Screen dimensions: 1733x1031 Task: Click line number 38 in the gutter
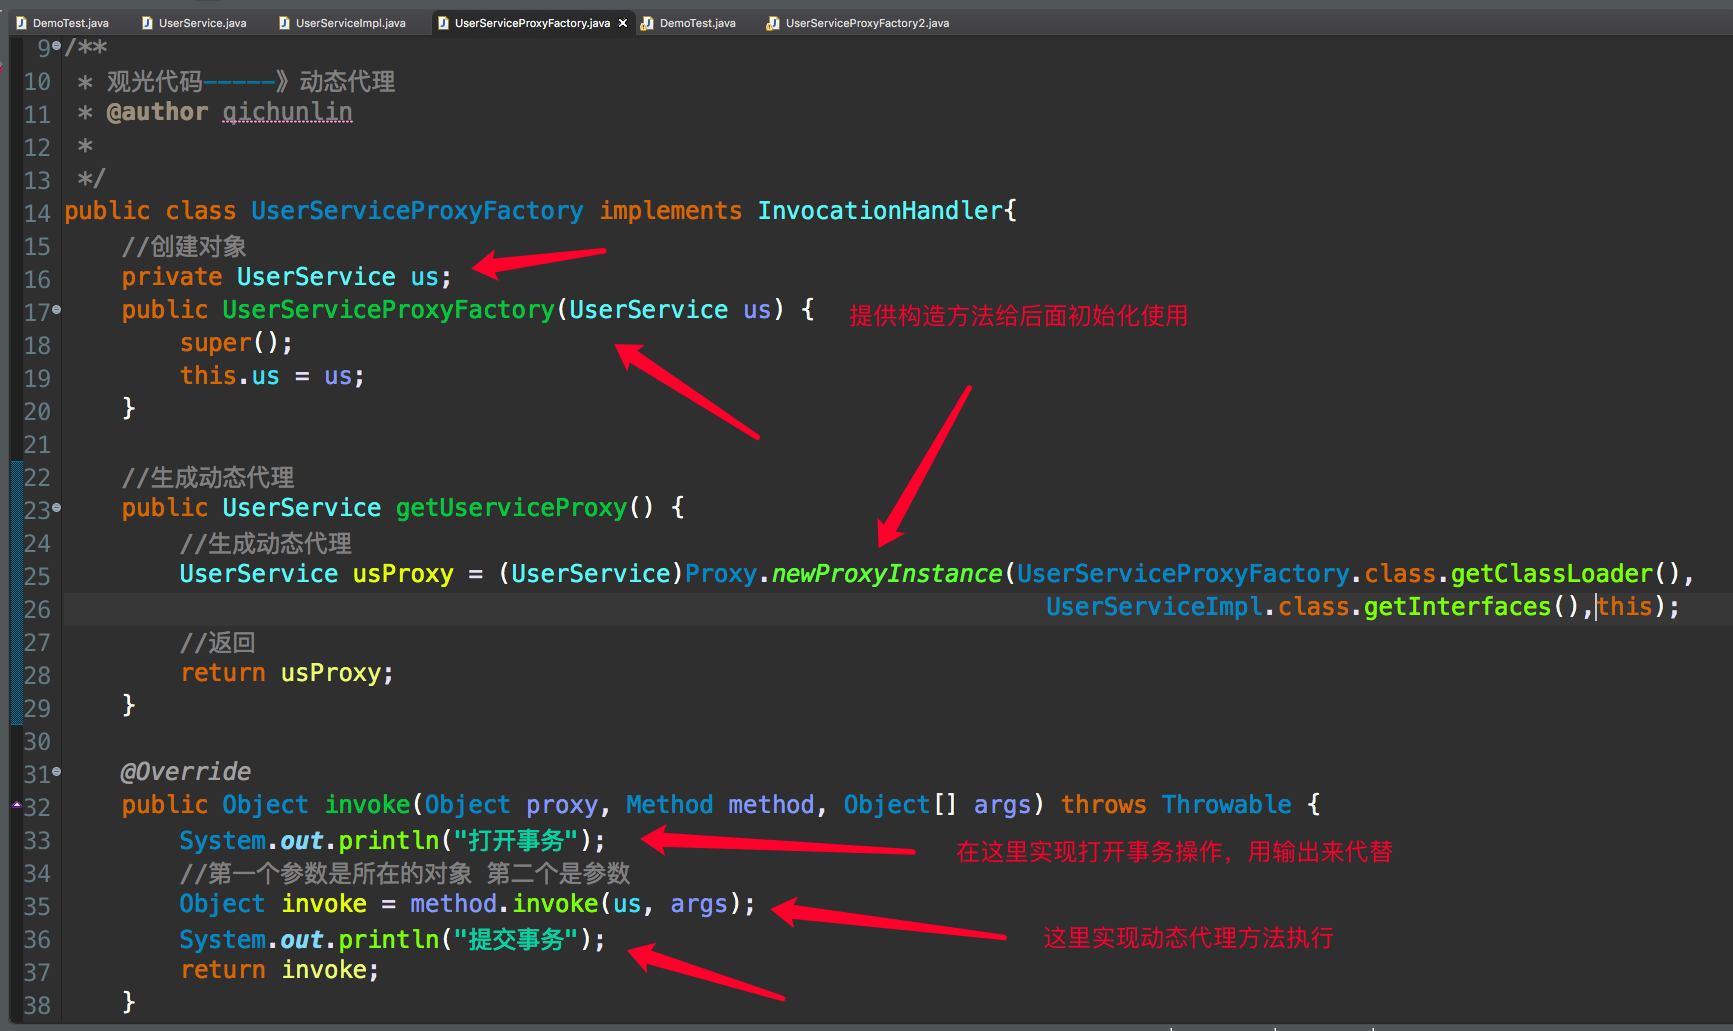(37, 1005)
